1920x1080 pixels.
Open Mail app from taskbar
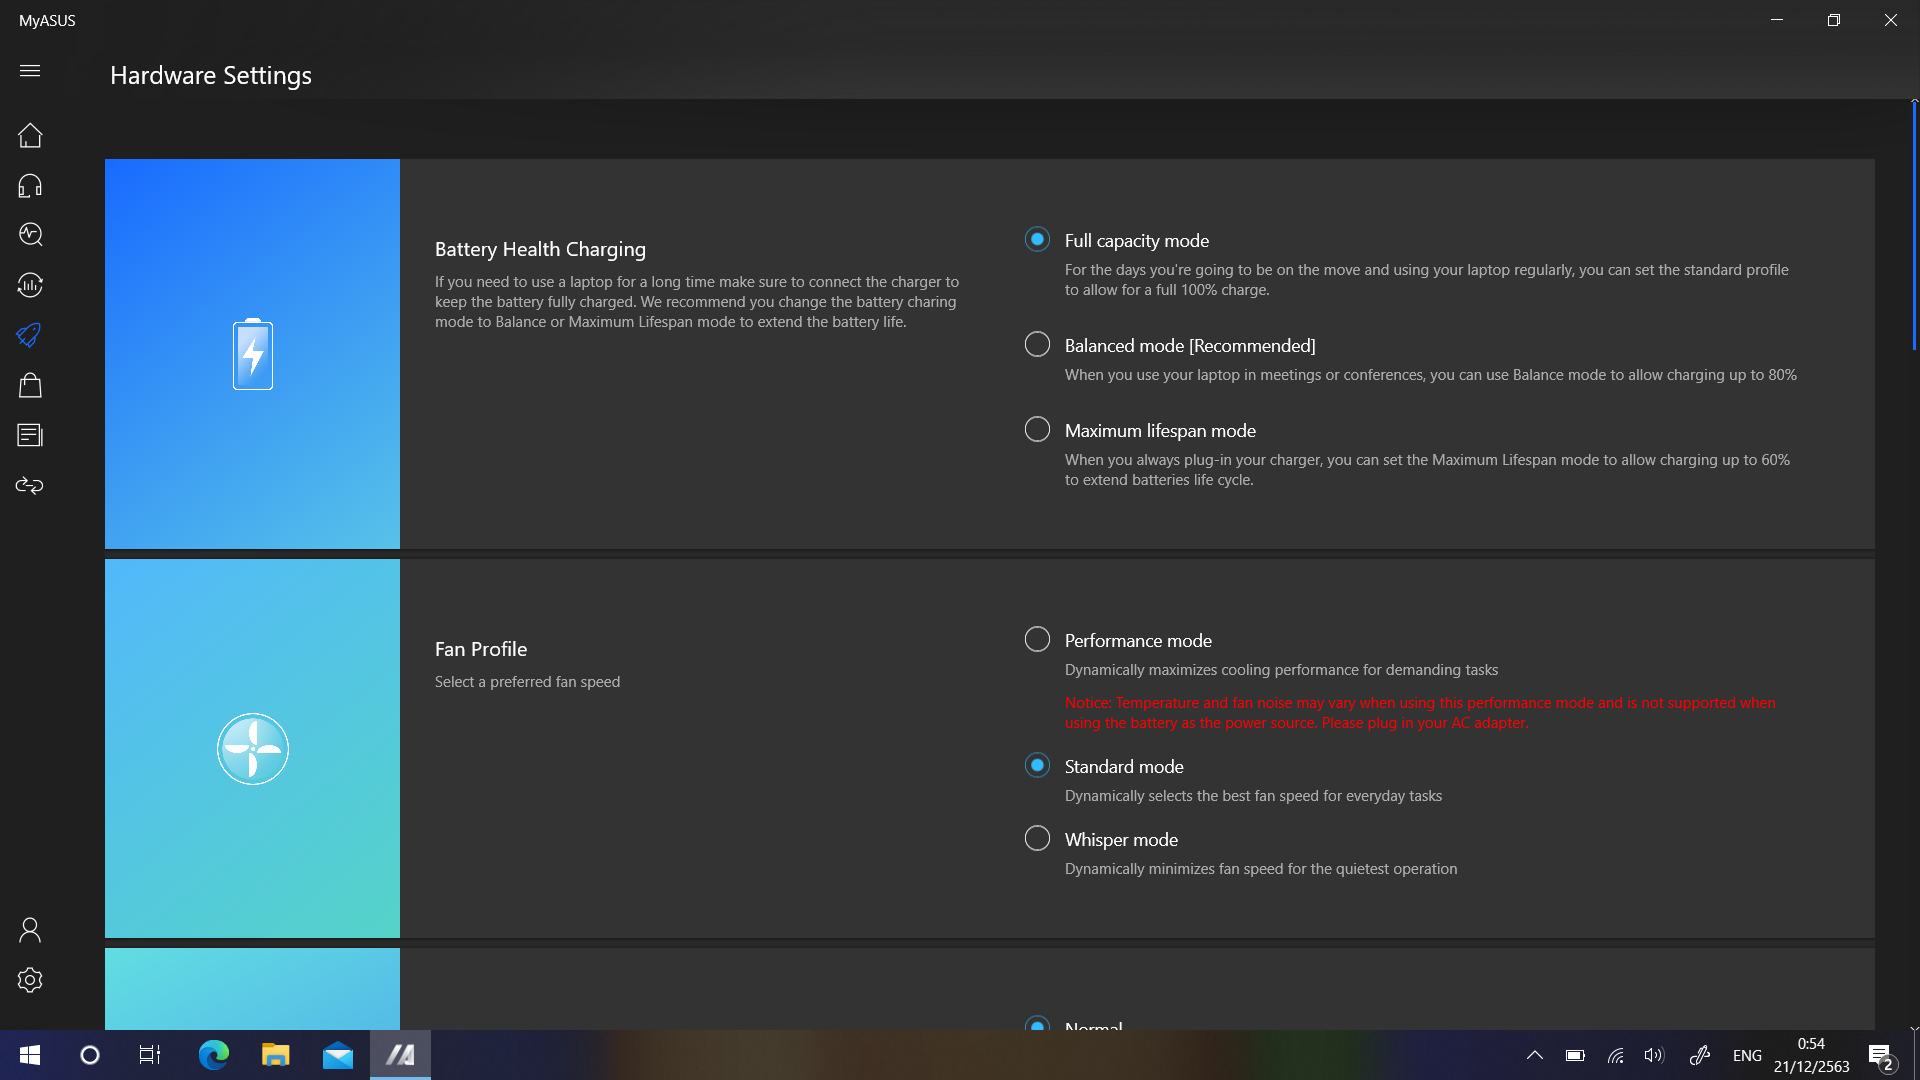[338, 1055]
